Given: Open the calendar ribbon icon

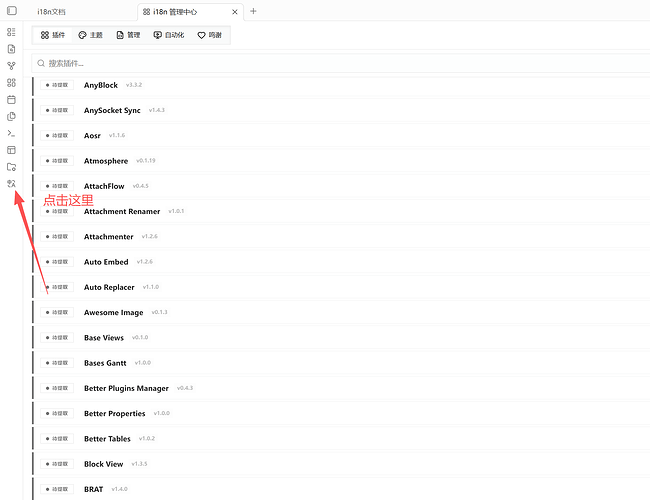Looking at the screenshot, I should (11, 100).
